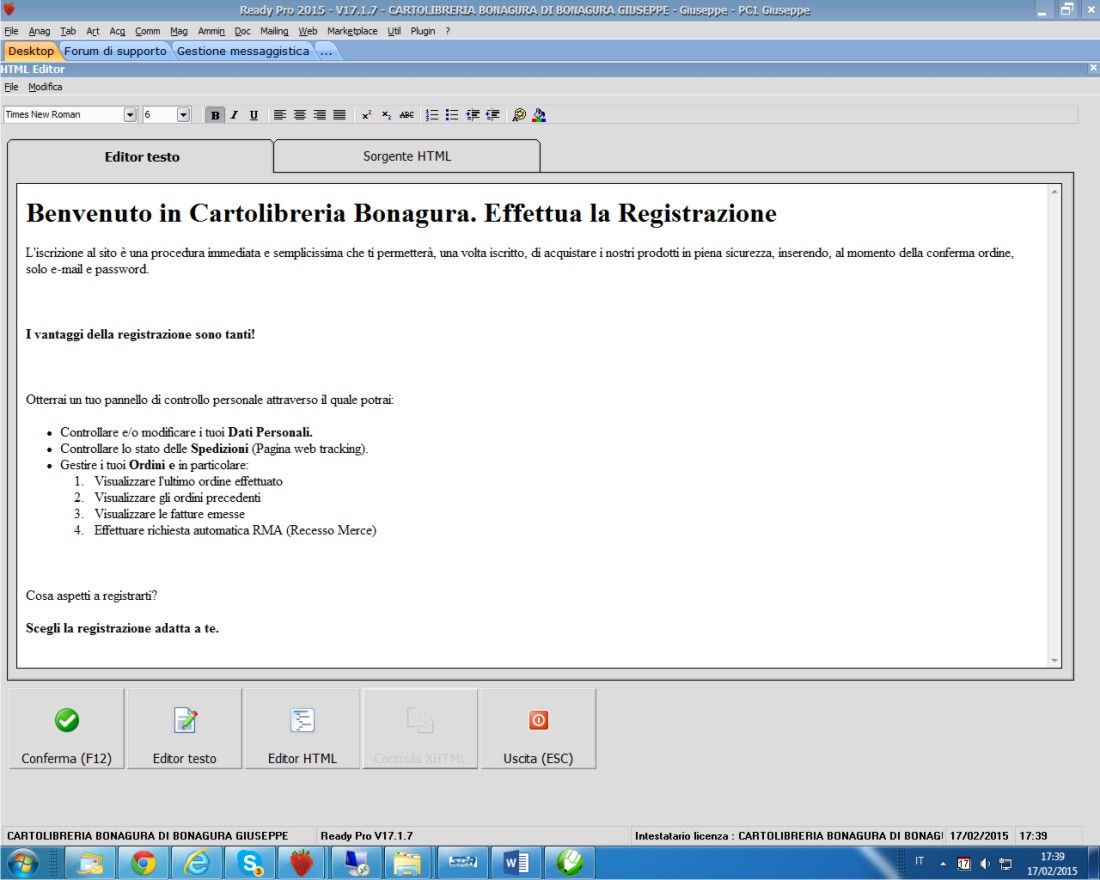Image resolution: width=1100 pixels, height=880 pixels.
Task: Switch to the Desktop tab
Action: pos(31,51)
